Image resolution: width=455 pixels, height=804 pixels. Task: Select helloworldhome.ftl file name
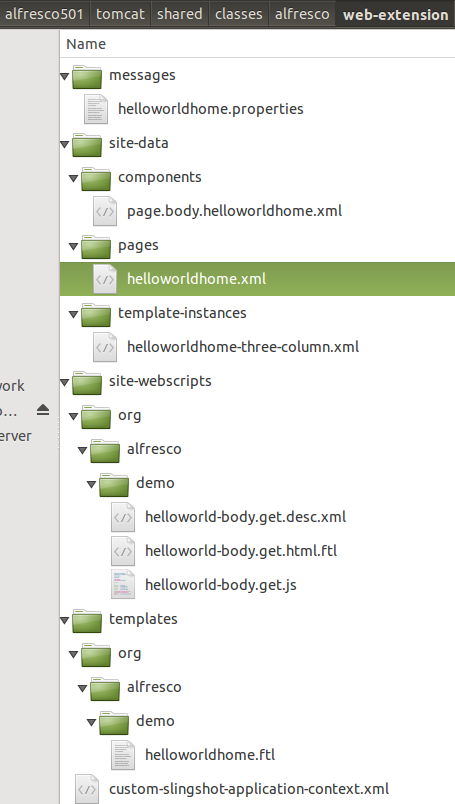pyautogui.click(x=210, y=755)
